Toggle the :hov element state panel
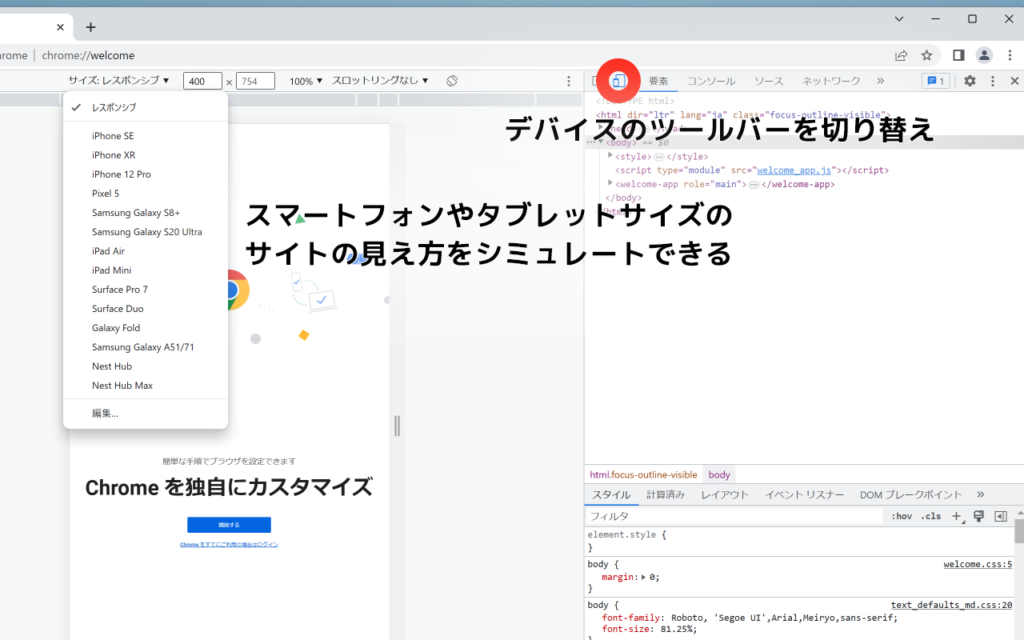This screenshot has width=1024, height=640. coord(901,516)
